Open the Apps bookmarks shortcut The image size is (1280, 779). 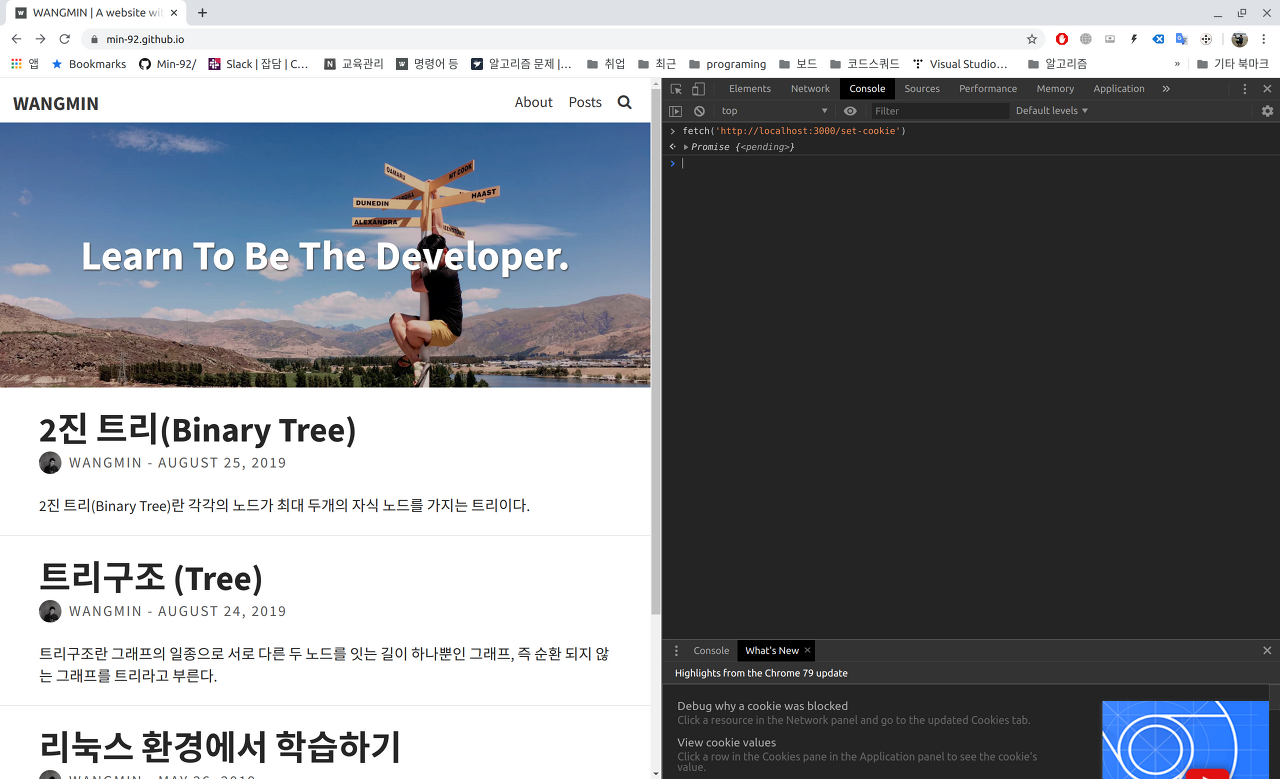click(x=25, y=64)
